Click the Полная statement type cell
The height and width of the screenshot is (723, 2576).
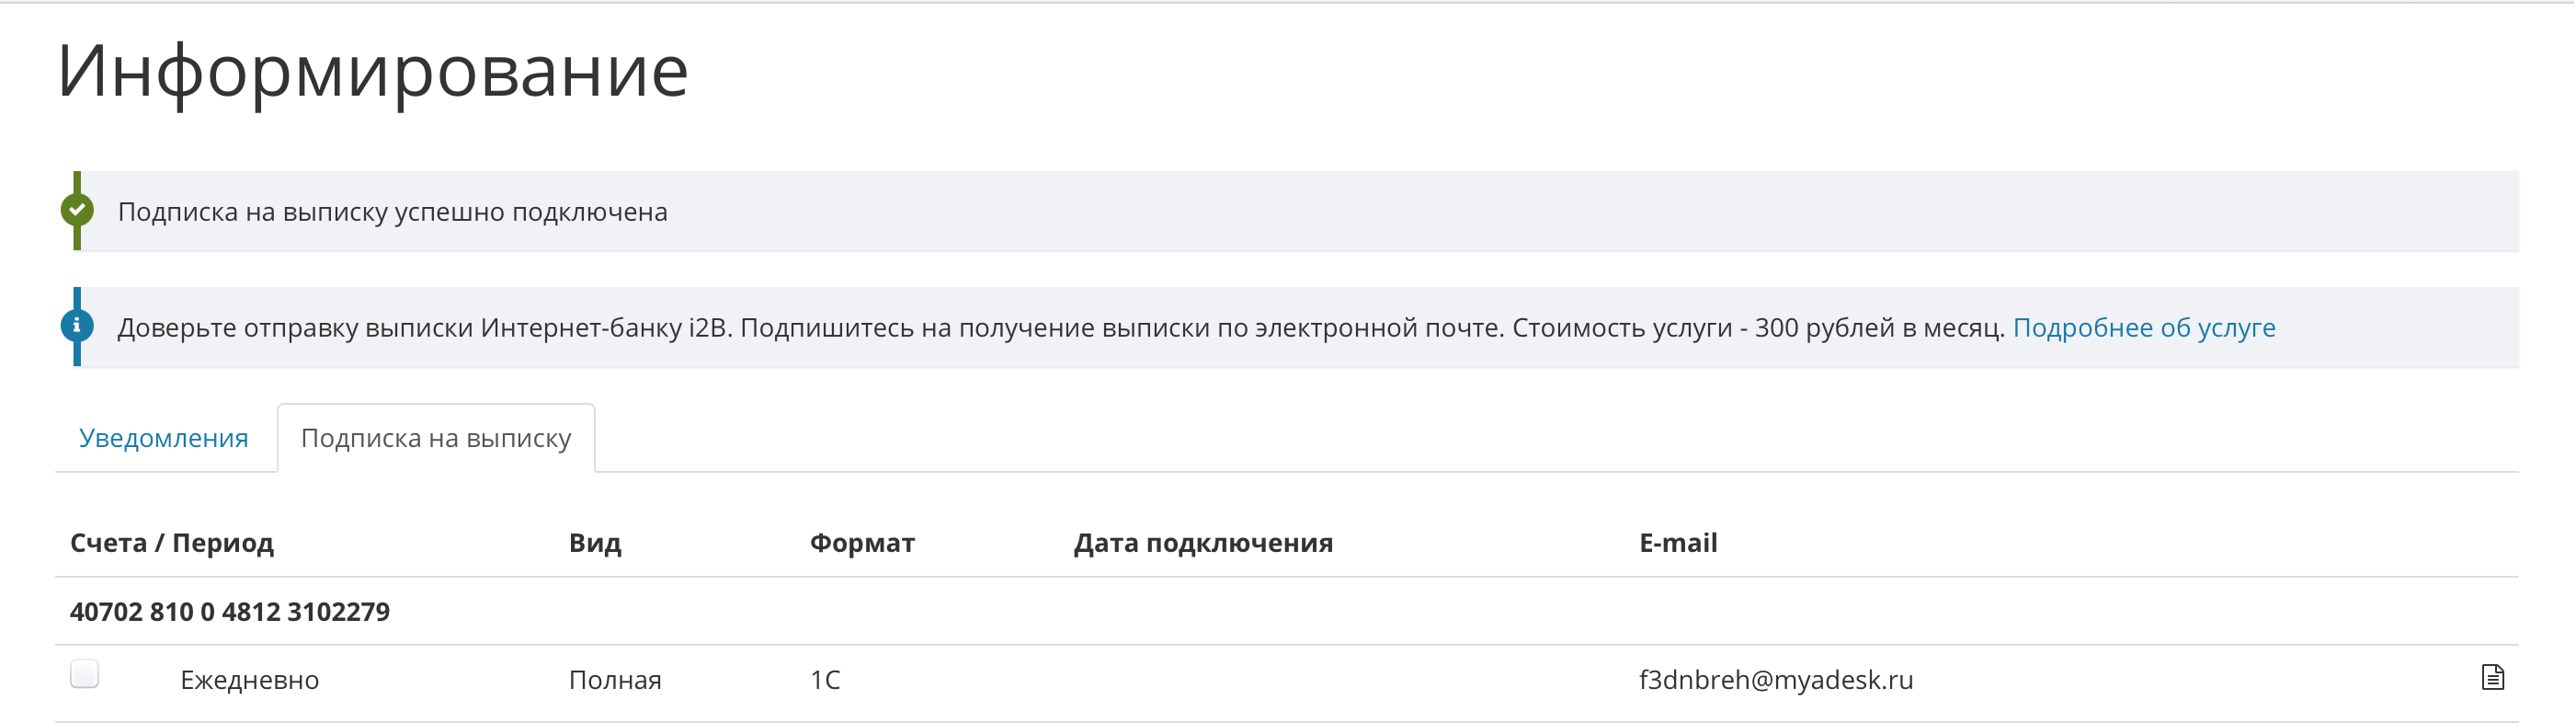pyautogui.click(x=615, y=680)
